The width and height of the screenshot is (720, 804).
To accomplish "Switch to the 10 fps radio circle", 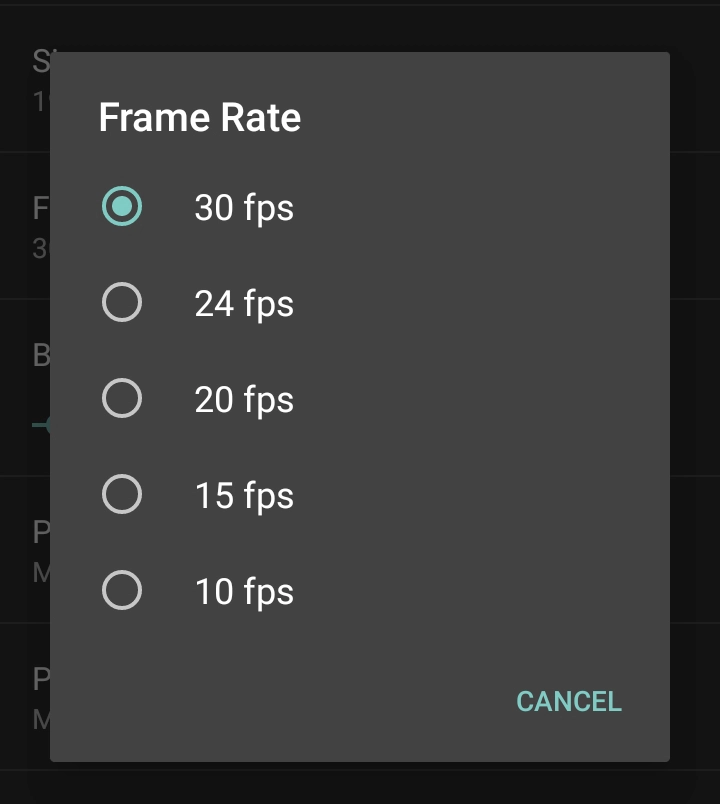I will tap(122, 591).
